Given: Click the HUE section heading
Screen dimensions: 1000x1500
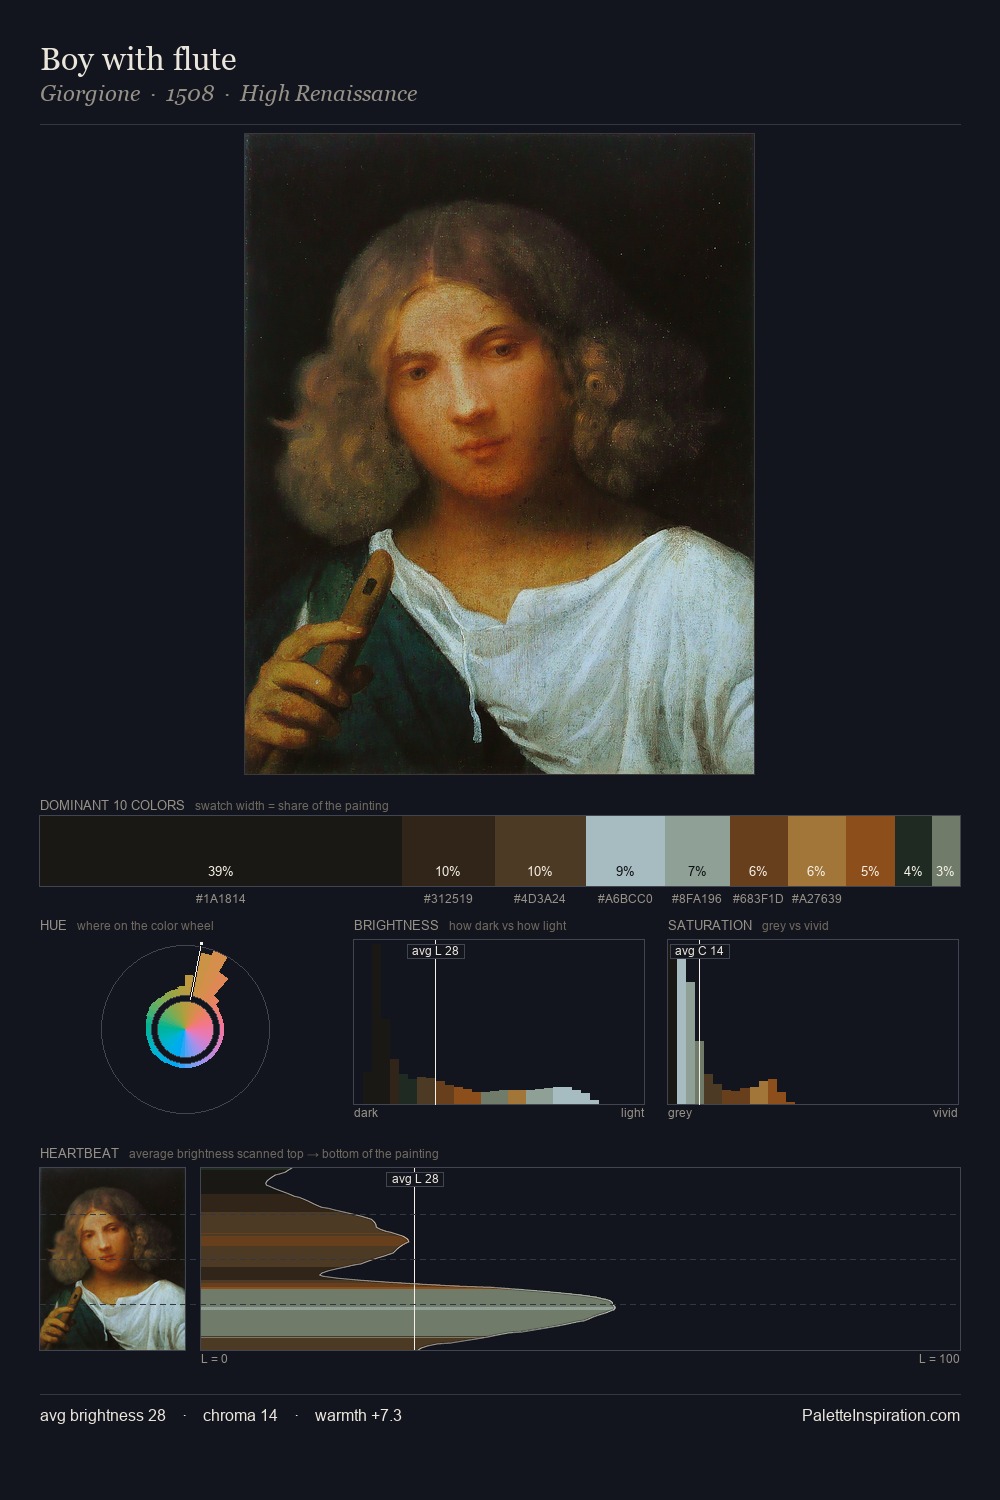Looking at the screenshot, I should coord(53,925).
